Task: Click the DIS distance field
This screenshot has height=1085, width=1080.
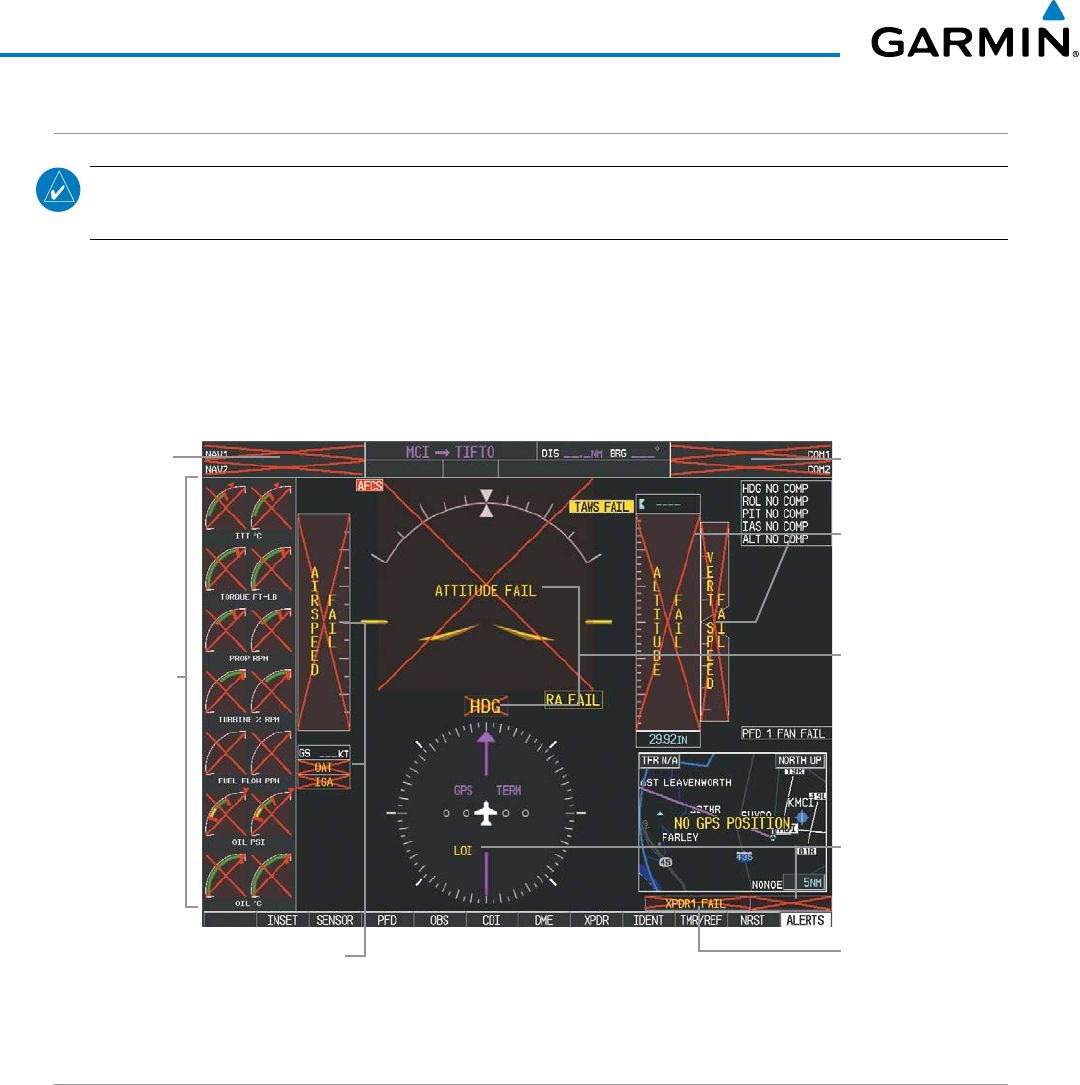Action: tap(571, 453)
